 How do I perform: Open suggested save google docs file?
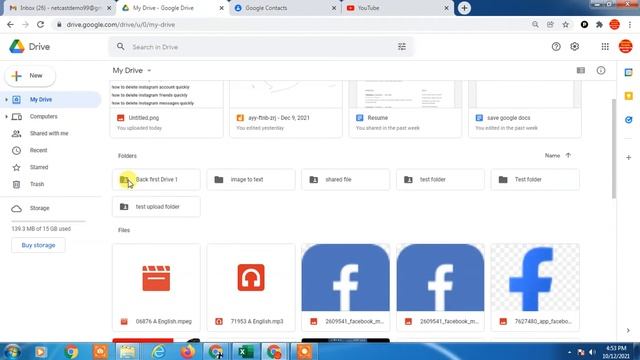click(x=525, y=109)
